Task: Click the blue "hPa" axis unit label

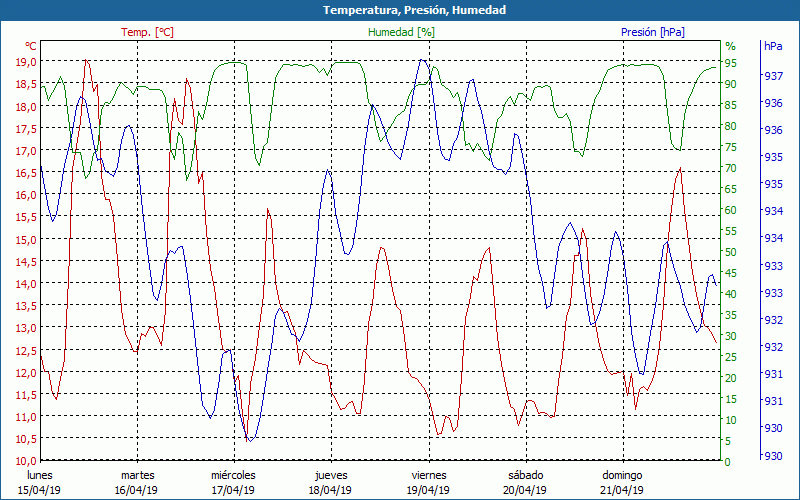Action: click(x=773, y=46)
